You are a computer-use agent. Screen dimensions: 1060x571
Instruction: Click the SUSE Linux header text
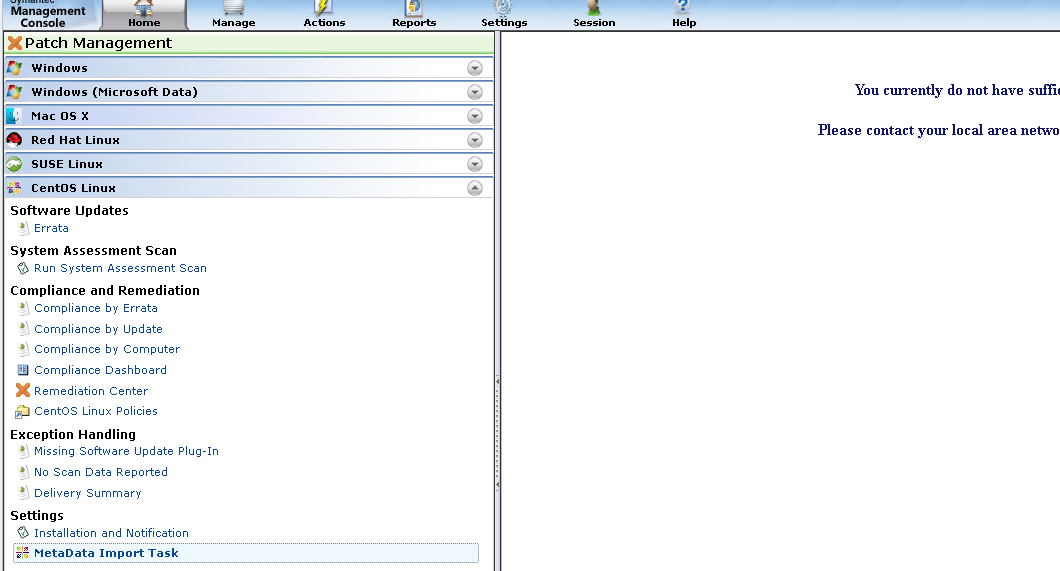pyautogui.click(x=67, y=164)
